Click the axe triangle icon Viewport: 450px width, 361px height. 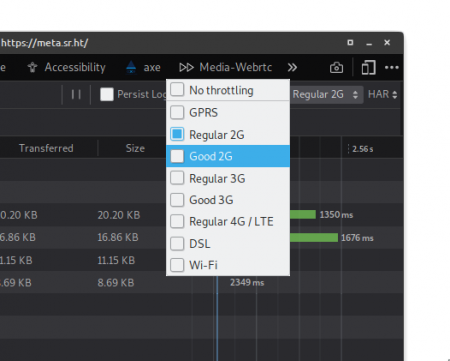[131, 67]
